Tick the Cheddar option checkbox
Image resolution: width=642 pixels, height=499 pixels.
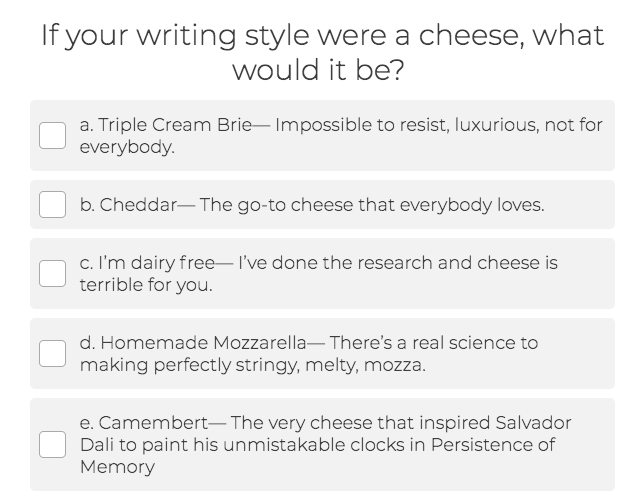(52, 204)
